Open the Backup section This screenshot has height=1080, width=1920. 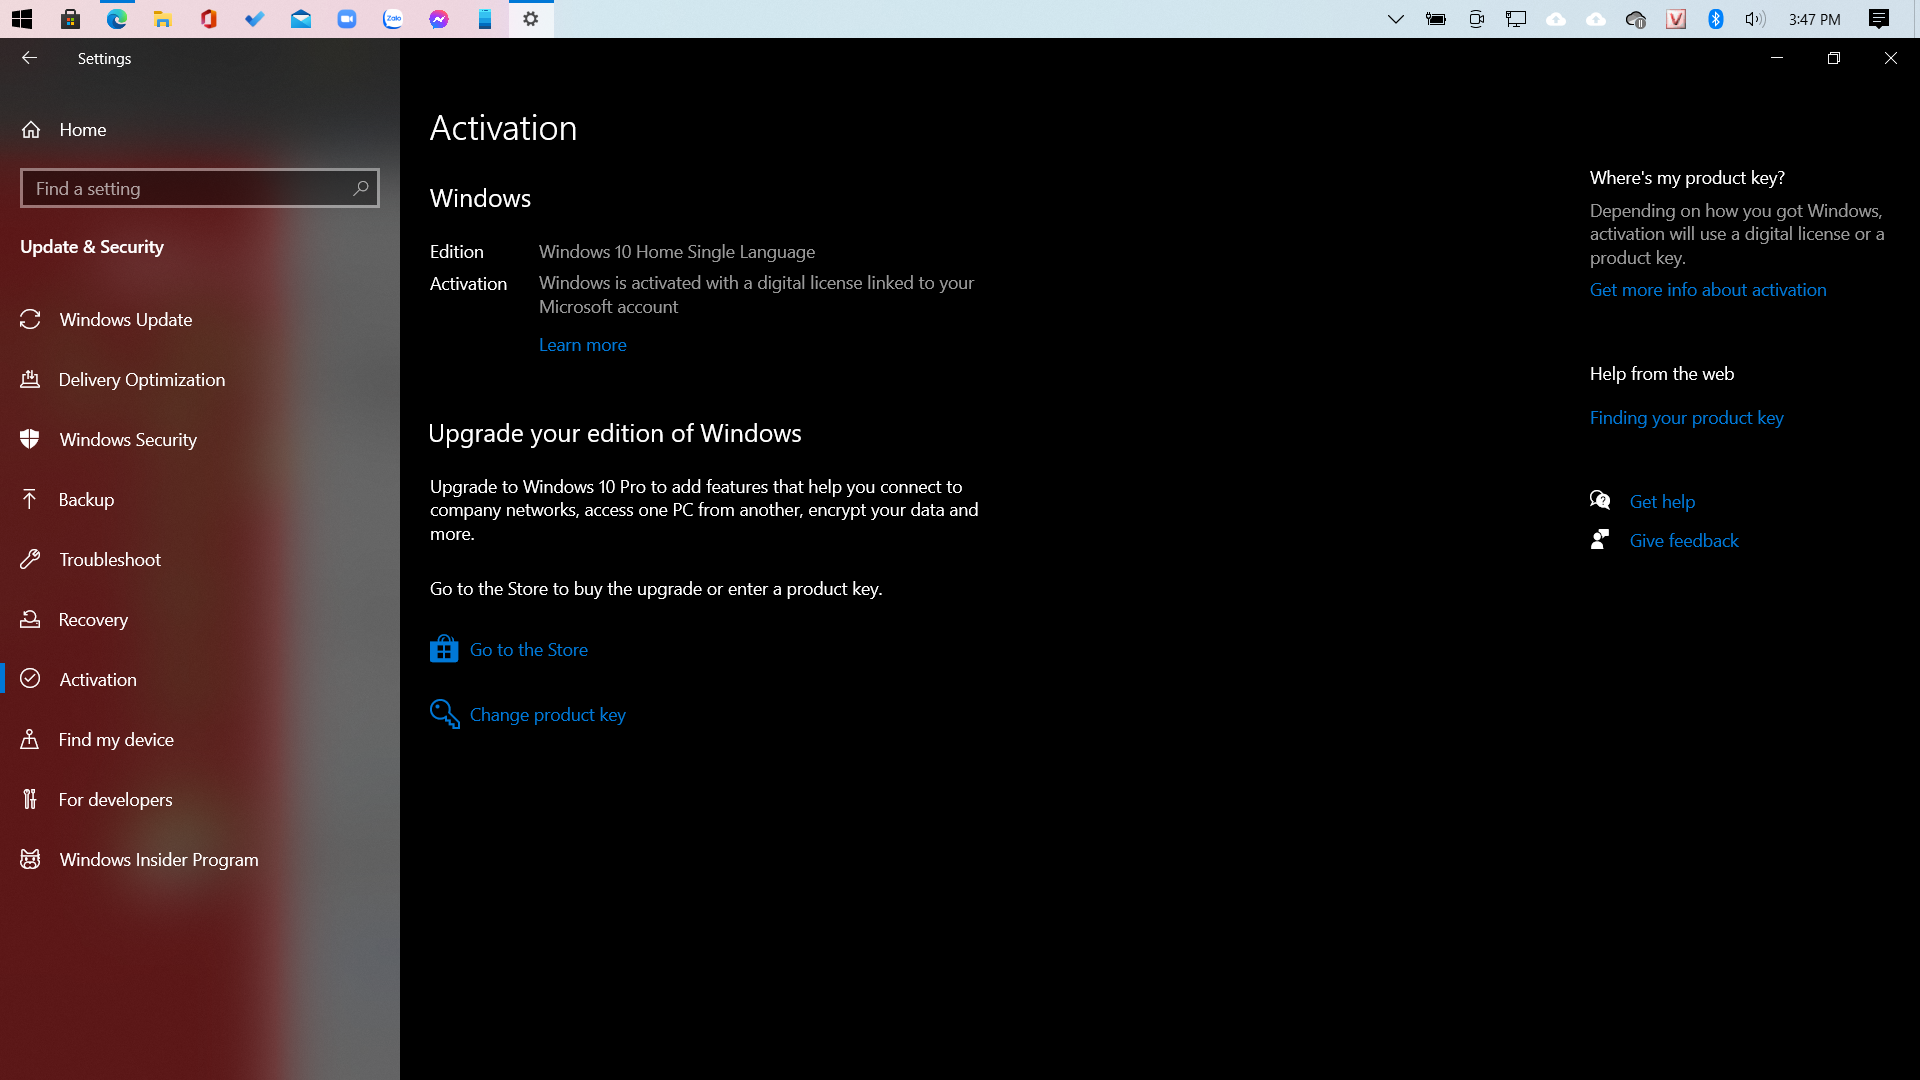coord(200,499)
